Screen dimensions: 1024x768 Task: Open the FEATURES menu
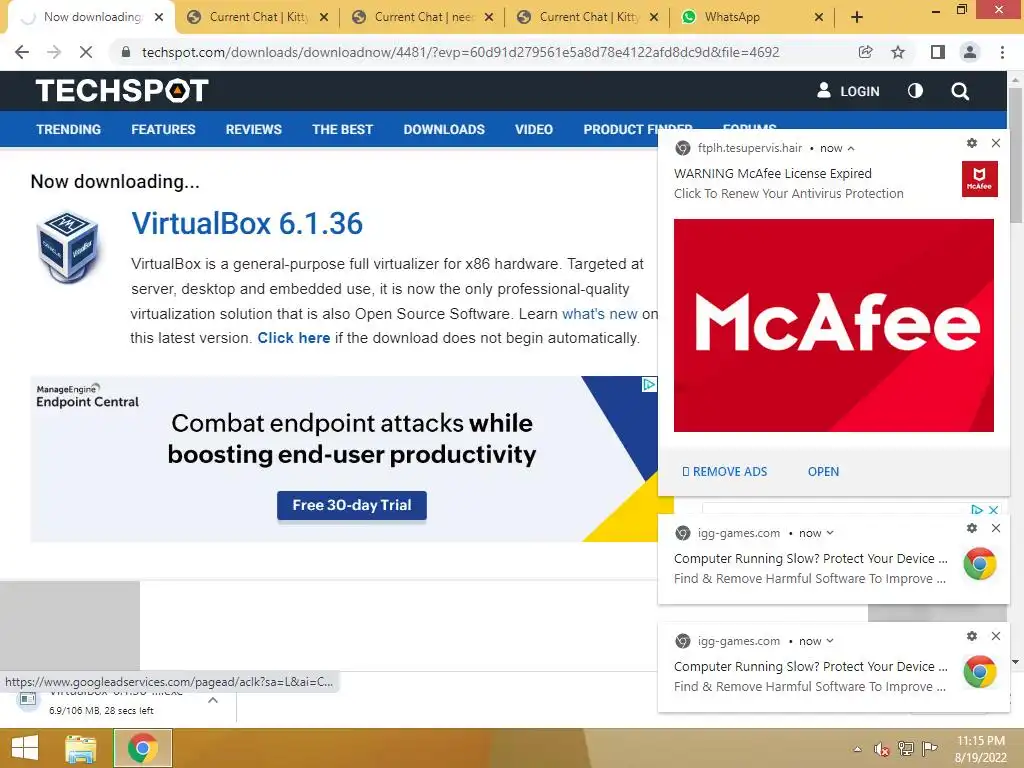click(x=163, y=129)
